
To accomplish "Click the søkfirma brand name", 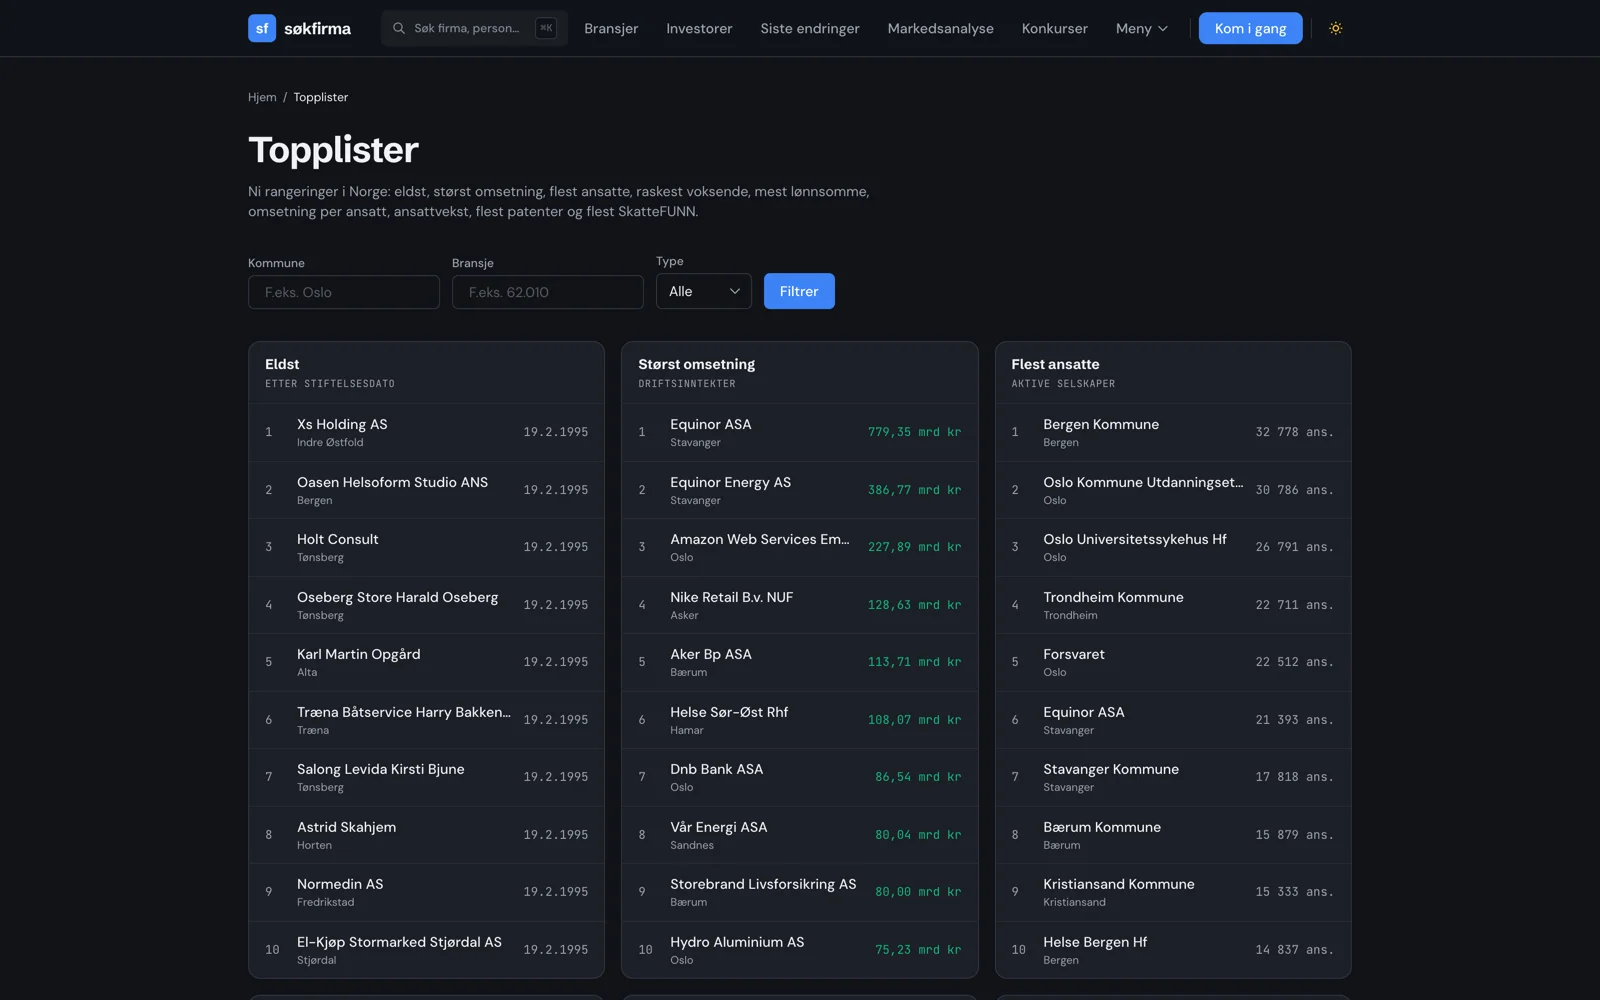I will pyautogui.click(x=317, y=28).
